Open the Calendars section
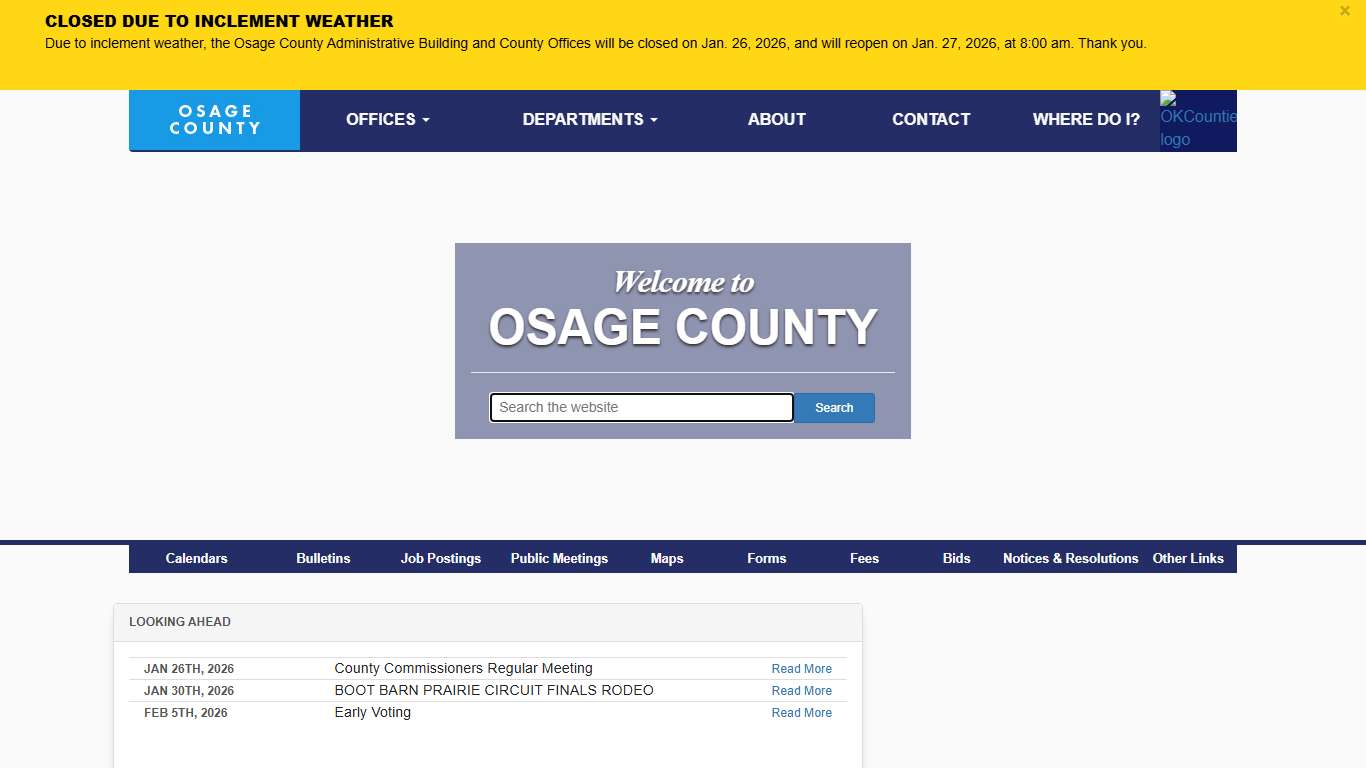This screenshot has width=1366, height=768. (x=196, y=558)
